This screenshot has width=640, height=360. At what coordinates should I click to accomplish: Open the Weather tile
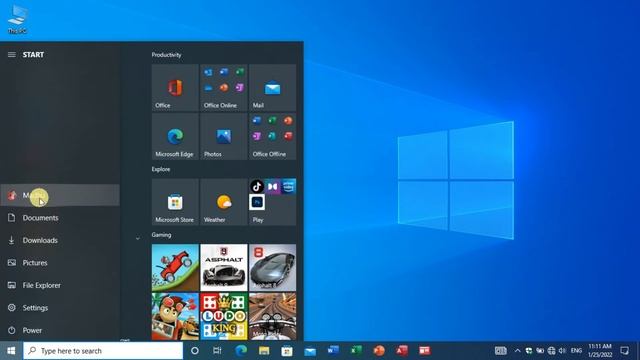(224, 202)
